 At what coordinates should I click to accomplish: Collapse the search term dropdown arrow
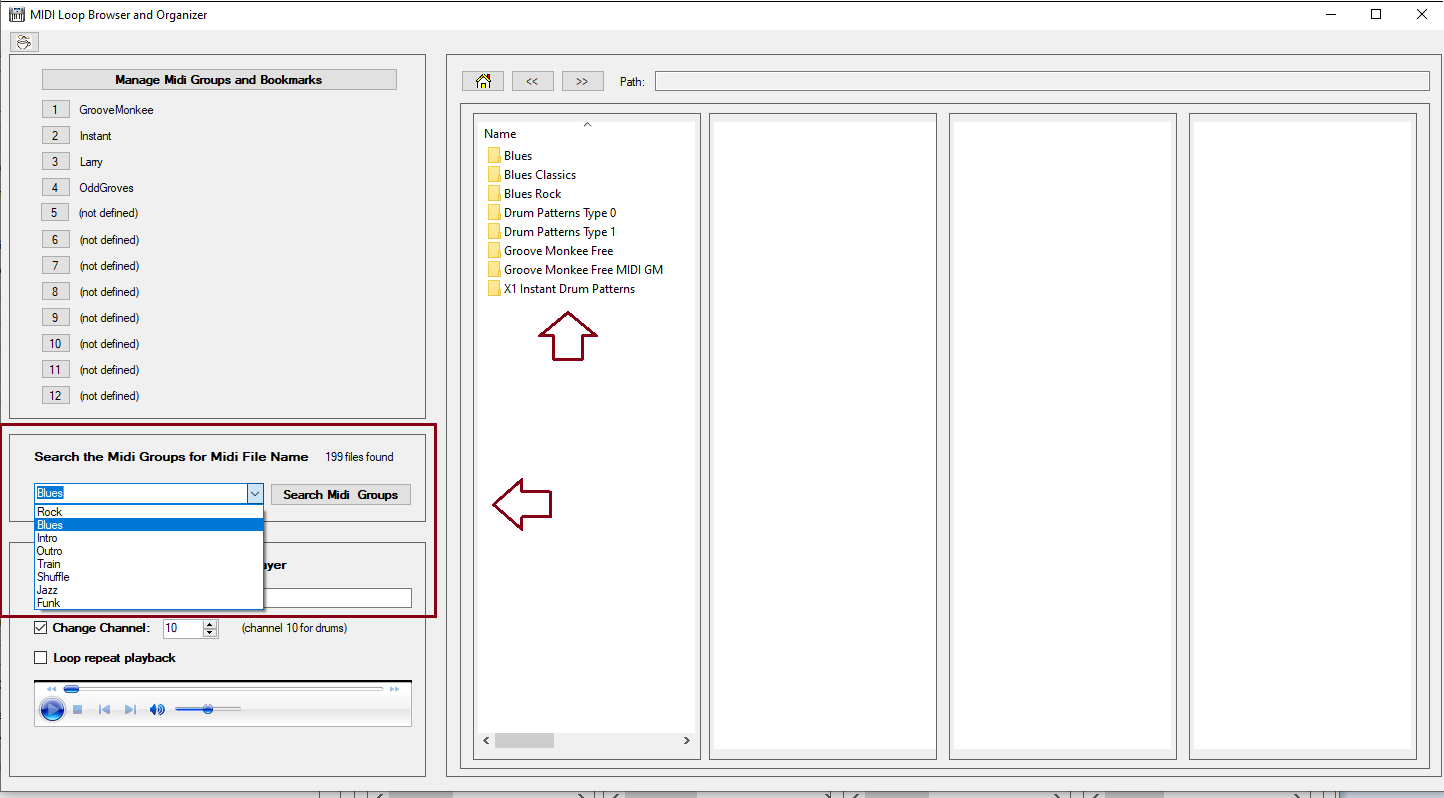click(254, 493)
